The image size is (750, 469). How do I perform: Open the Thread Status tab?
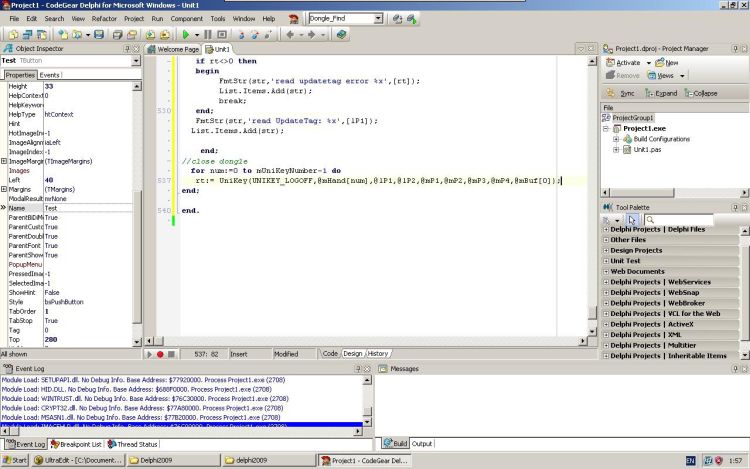tap(133, 444)
